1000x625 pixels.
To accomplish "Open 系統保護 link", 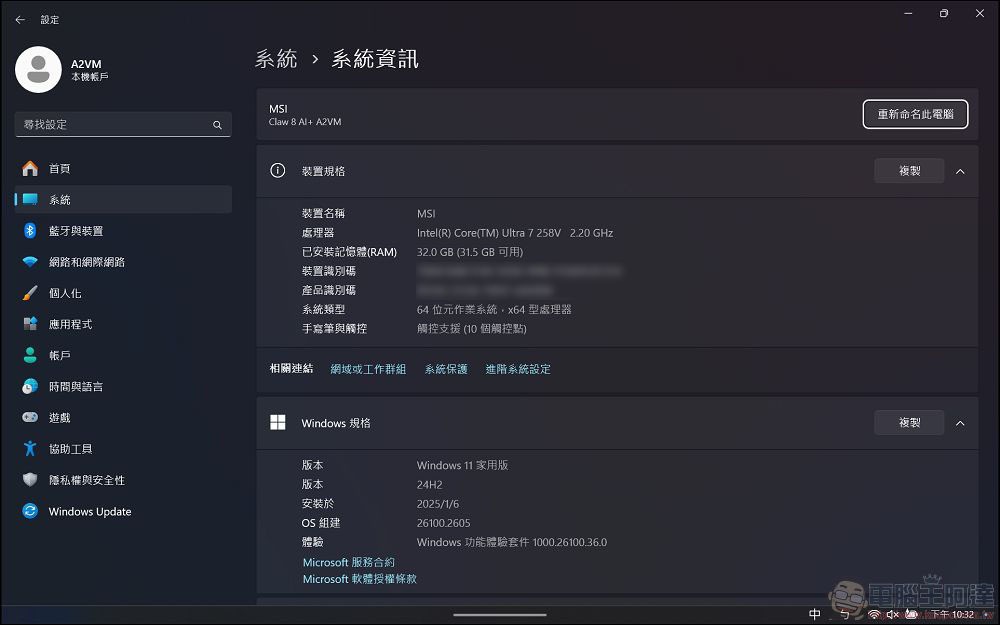I will click(446, 369).
